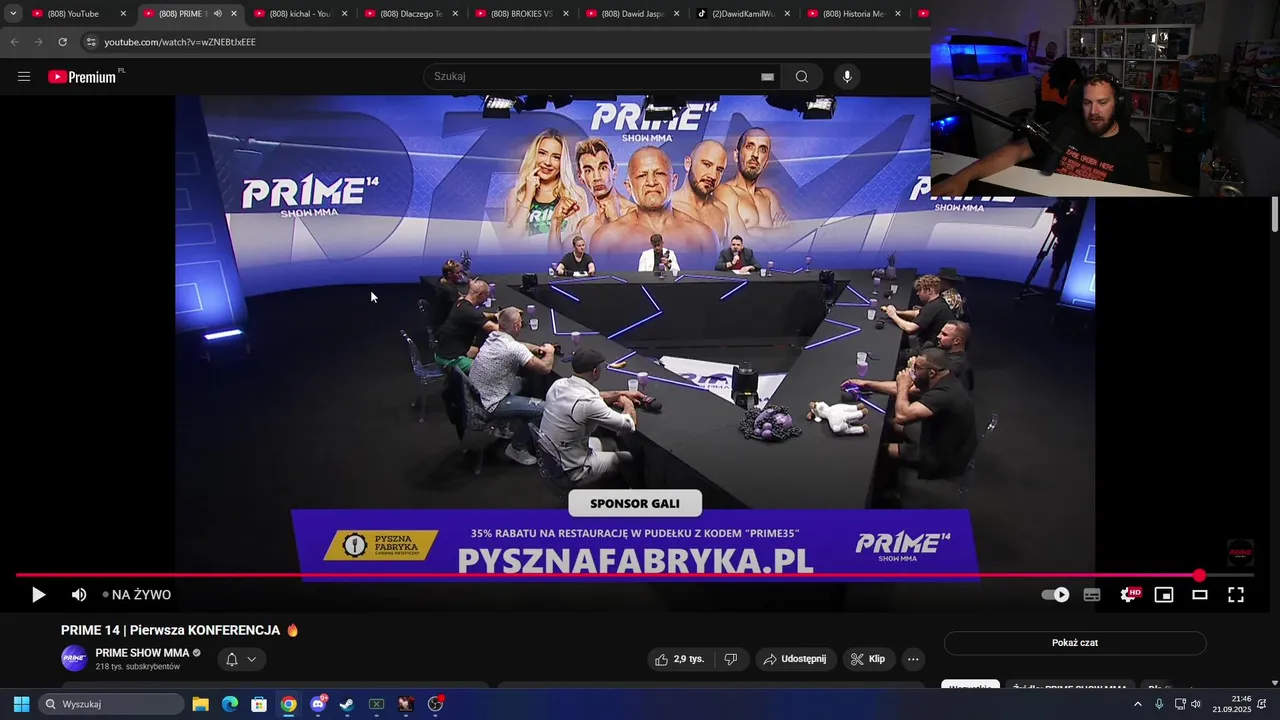Open Steam from taskbar

347,704
